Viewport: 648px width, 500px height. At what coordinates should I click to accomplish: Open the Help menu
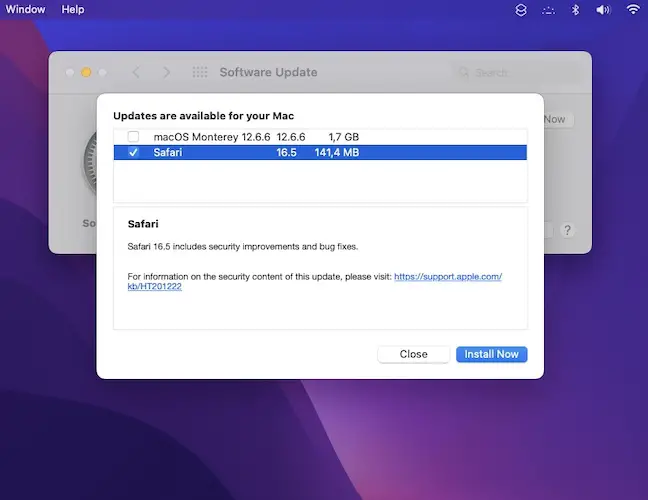[x=73, y=9]
